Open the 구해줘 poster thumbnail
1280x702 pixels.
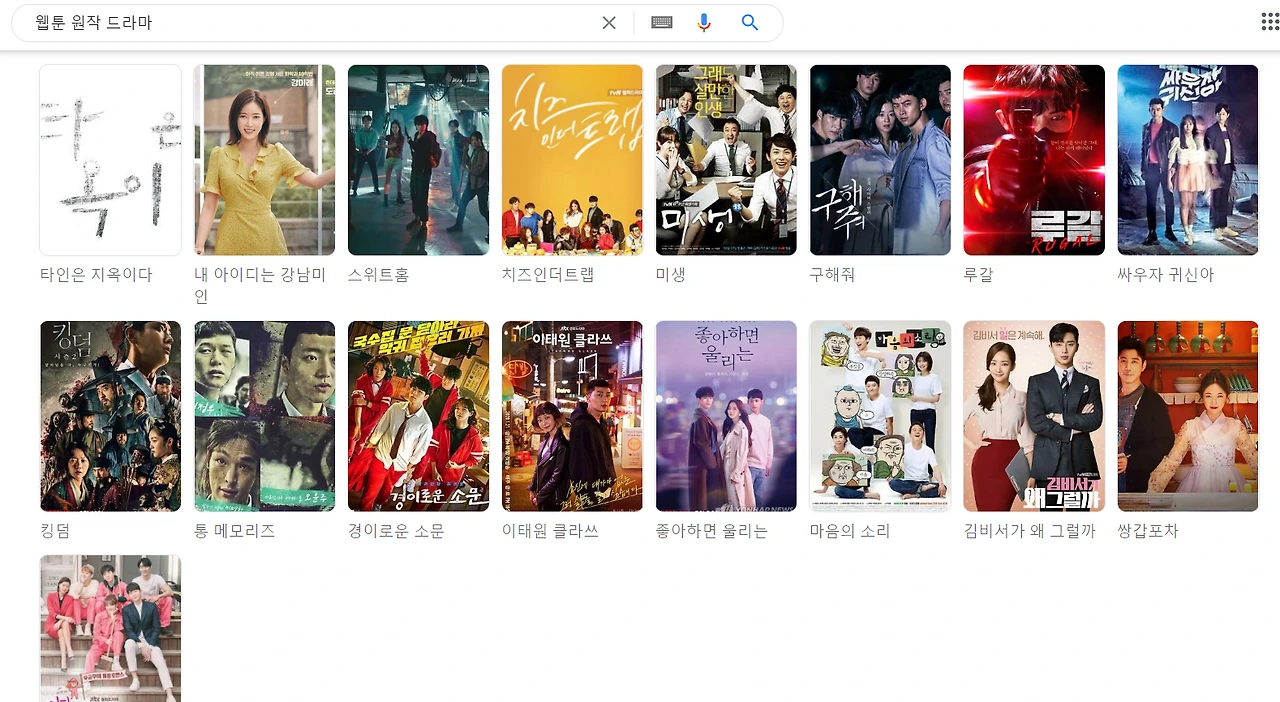[880, 160]
